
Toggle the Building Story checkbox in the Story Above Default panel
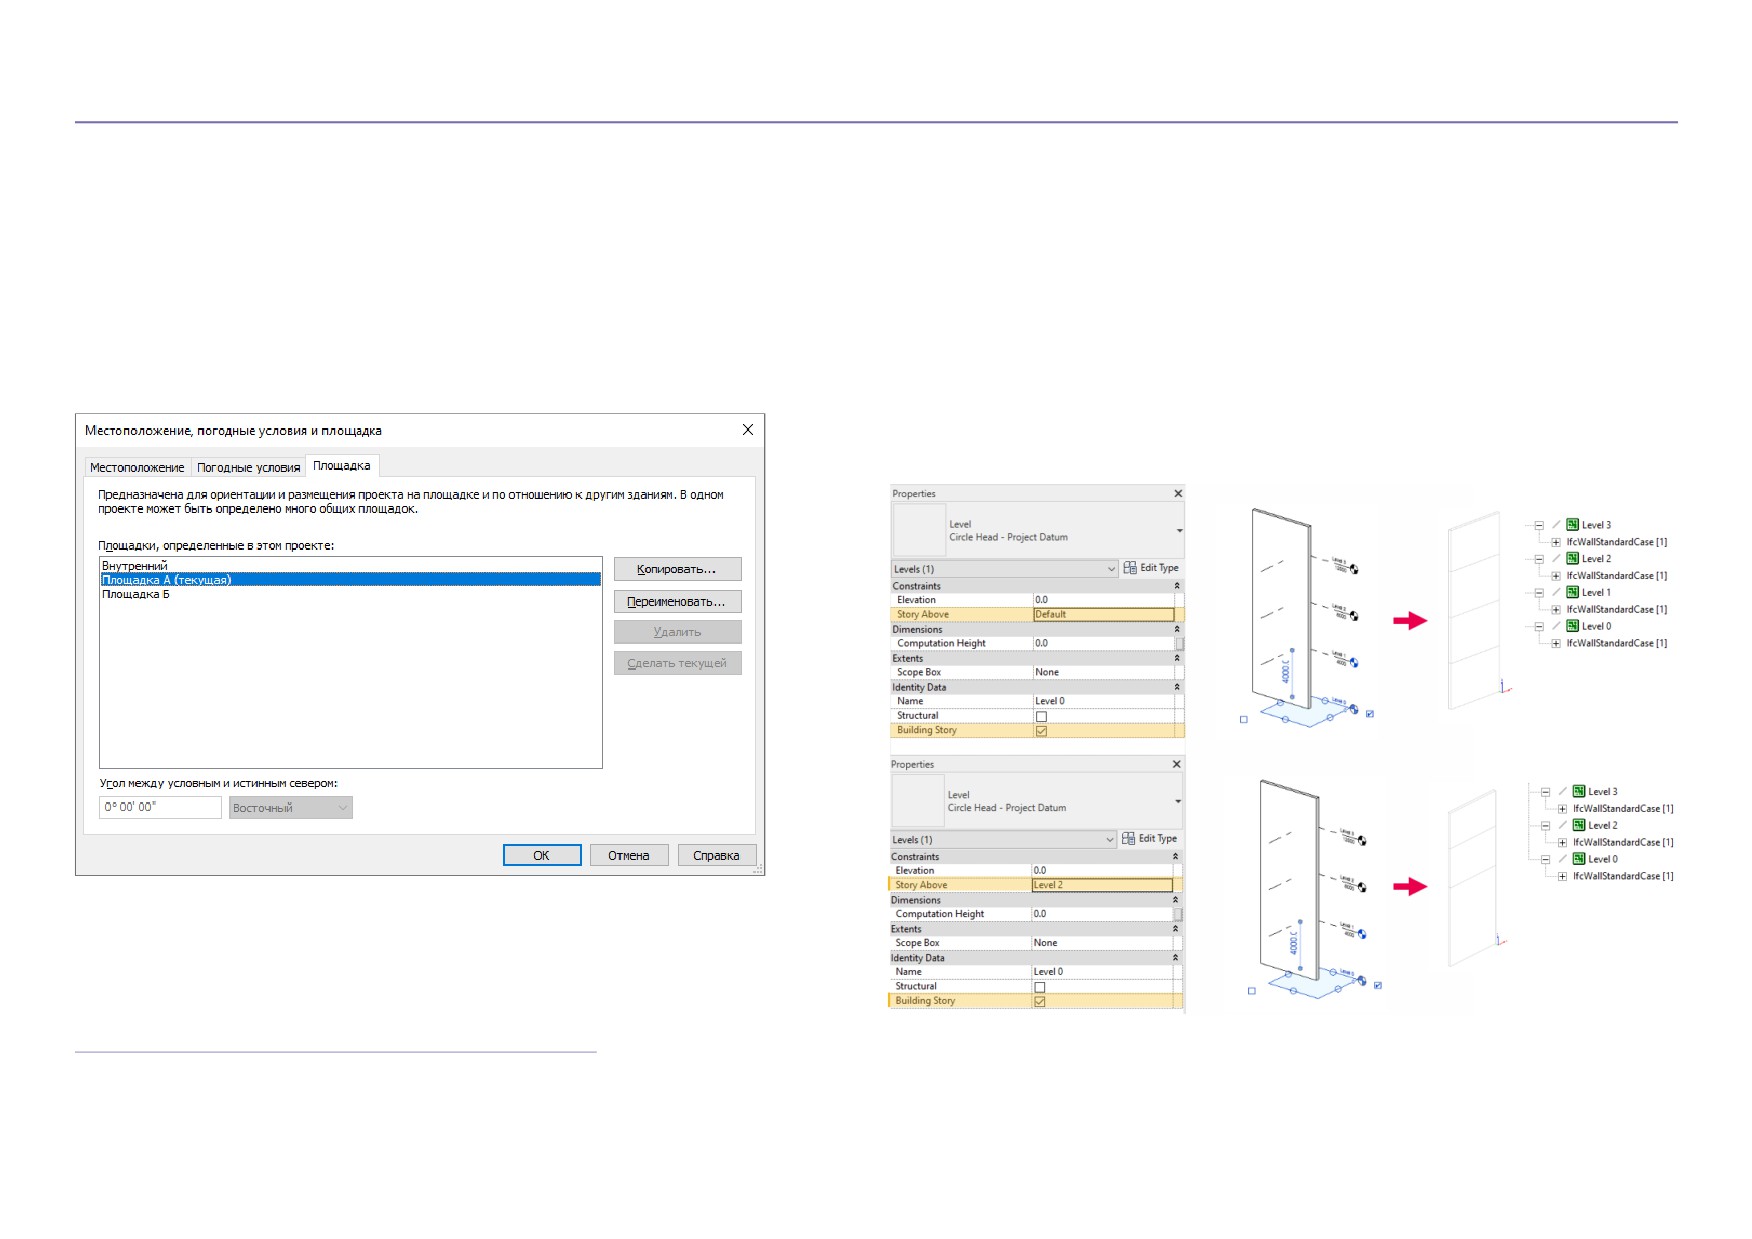coord(1041,731)
